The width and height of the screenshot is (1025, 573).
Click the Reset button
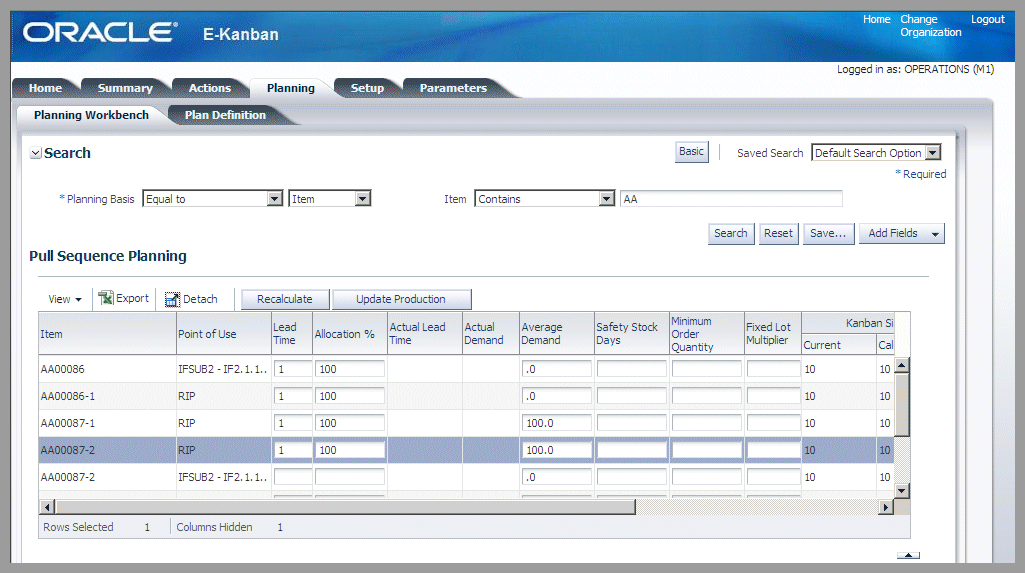[x=779, y=233]
